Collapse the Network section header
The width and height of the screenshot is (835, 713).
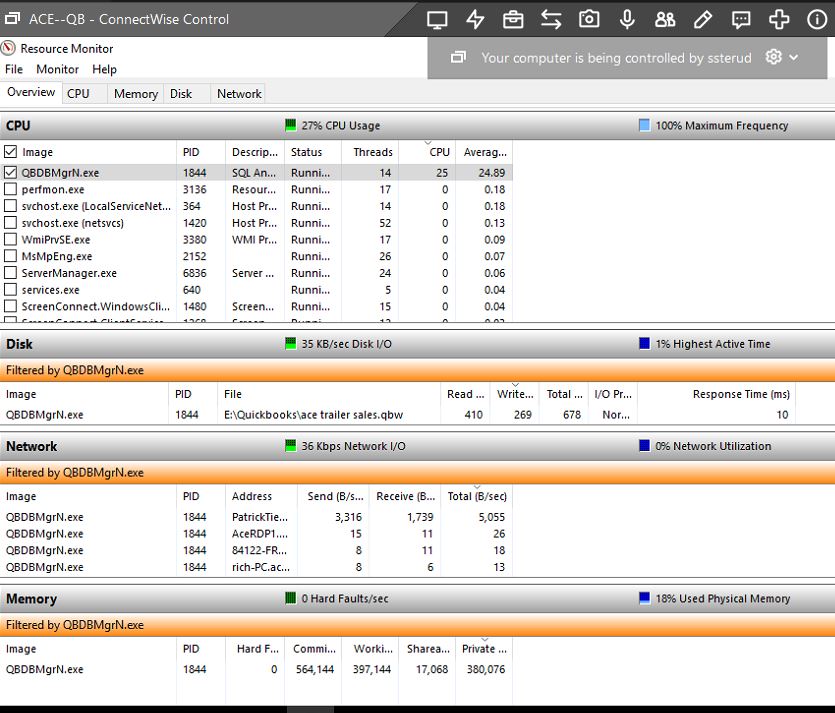(31, 446)
